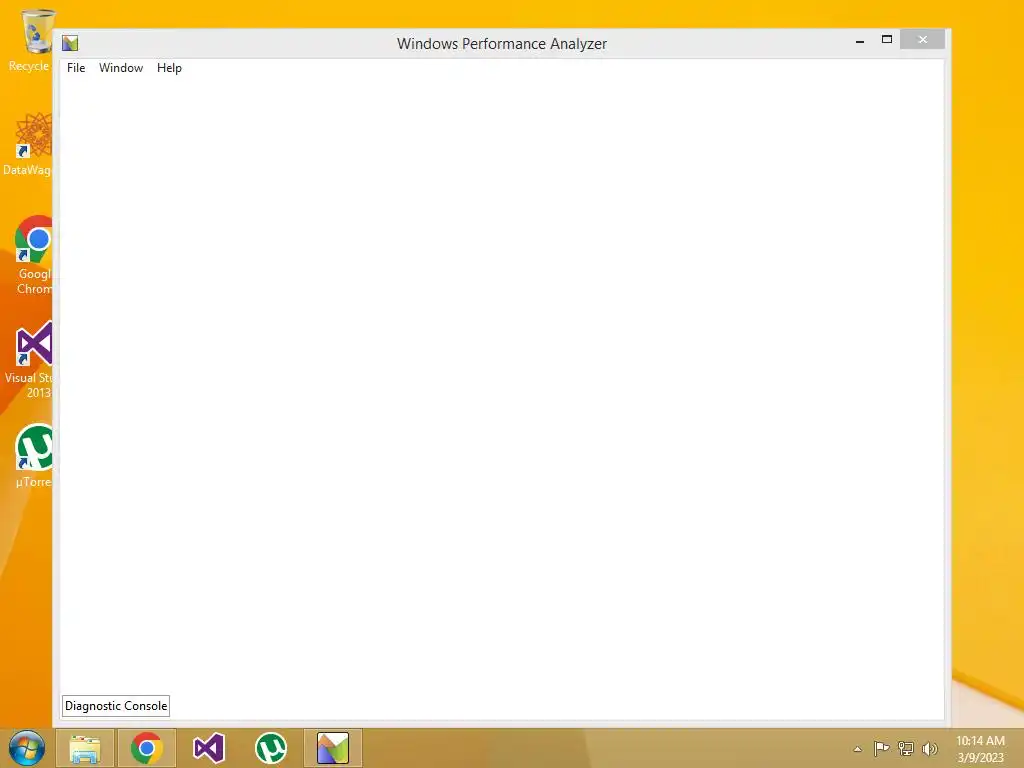This screenshot has height=768, width=1024.
Task: Open Visual Studio from the taskbar
Action: click(x=209, y=748)
